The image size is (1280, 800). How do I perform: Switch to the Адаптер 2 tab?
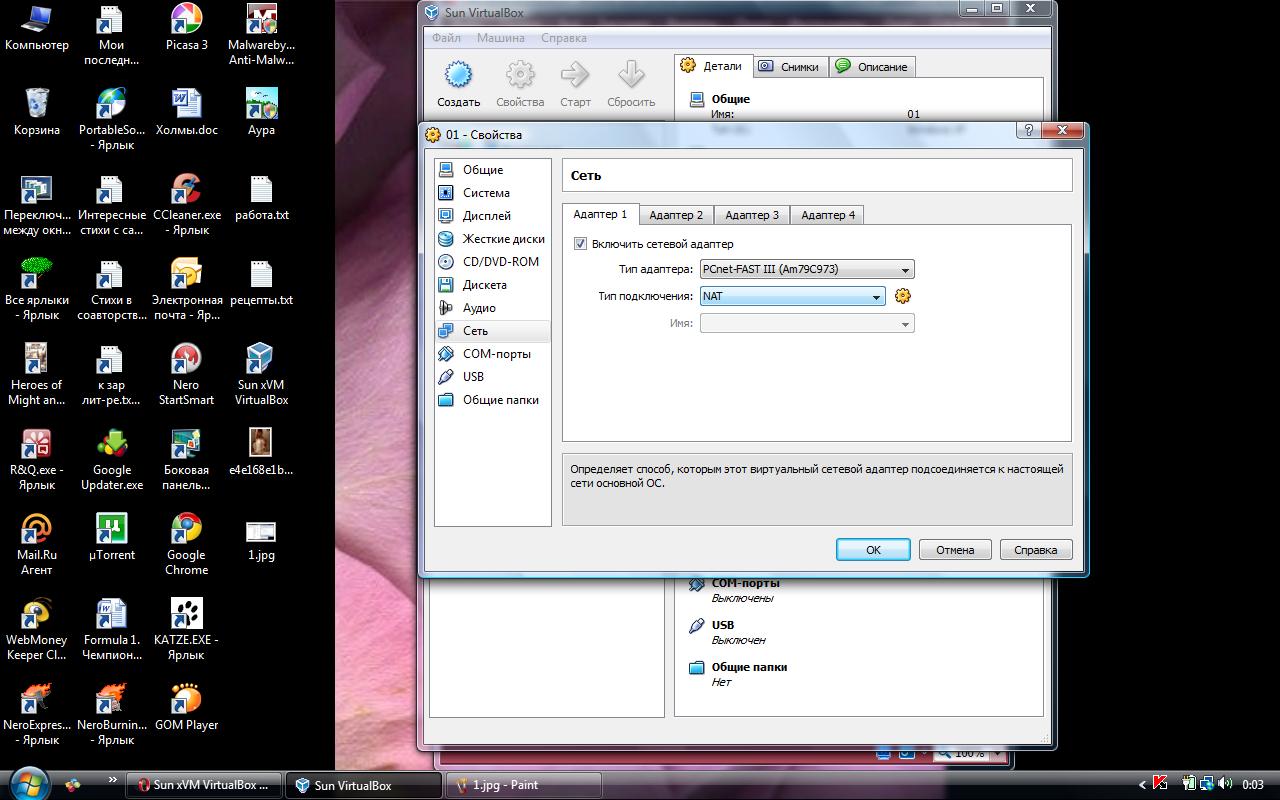tap(676, 215)
